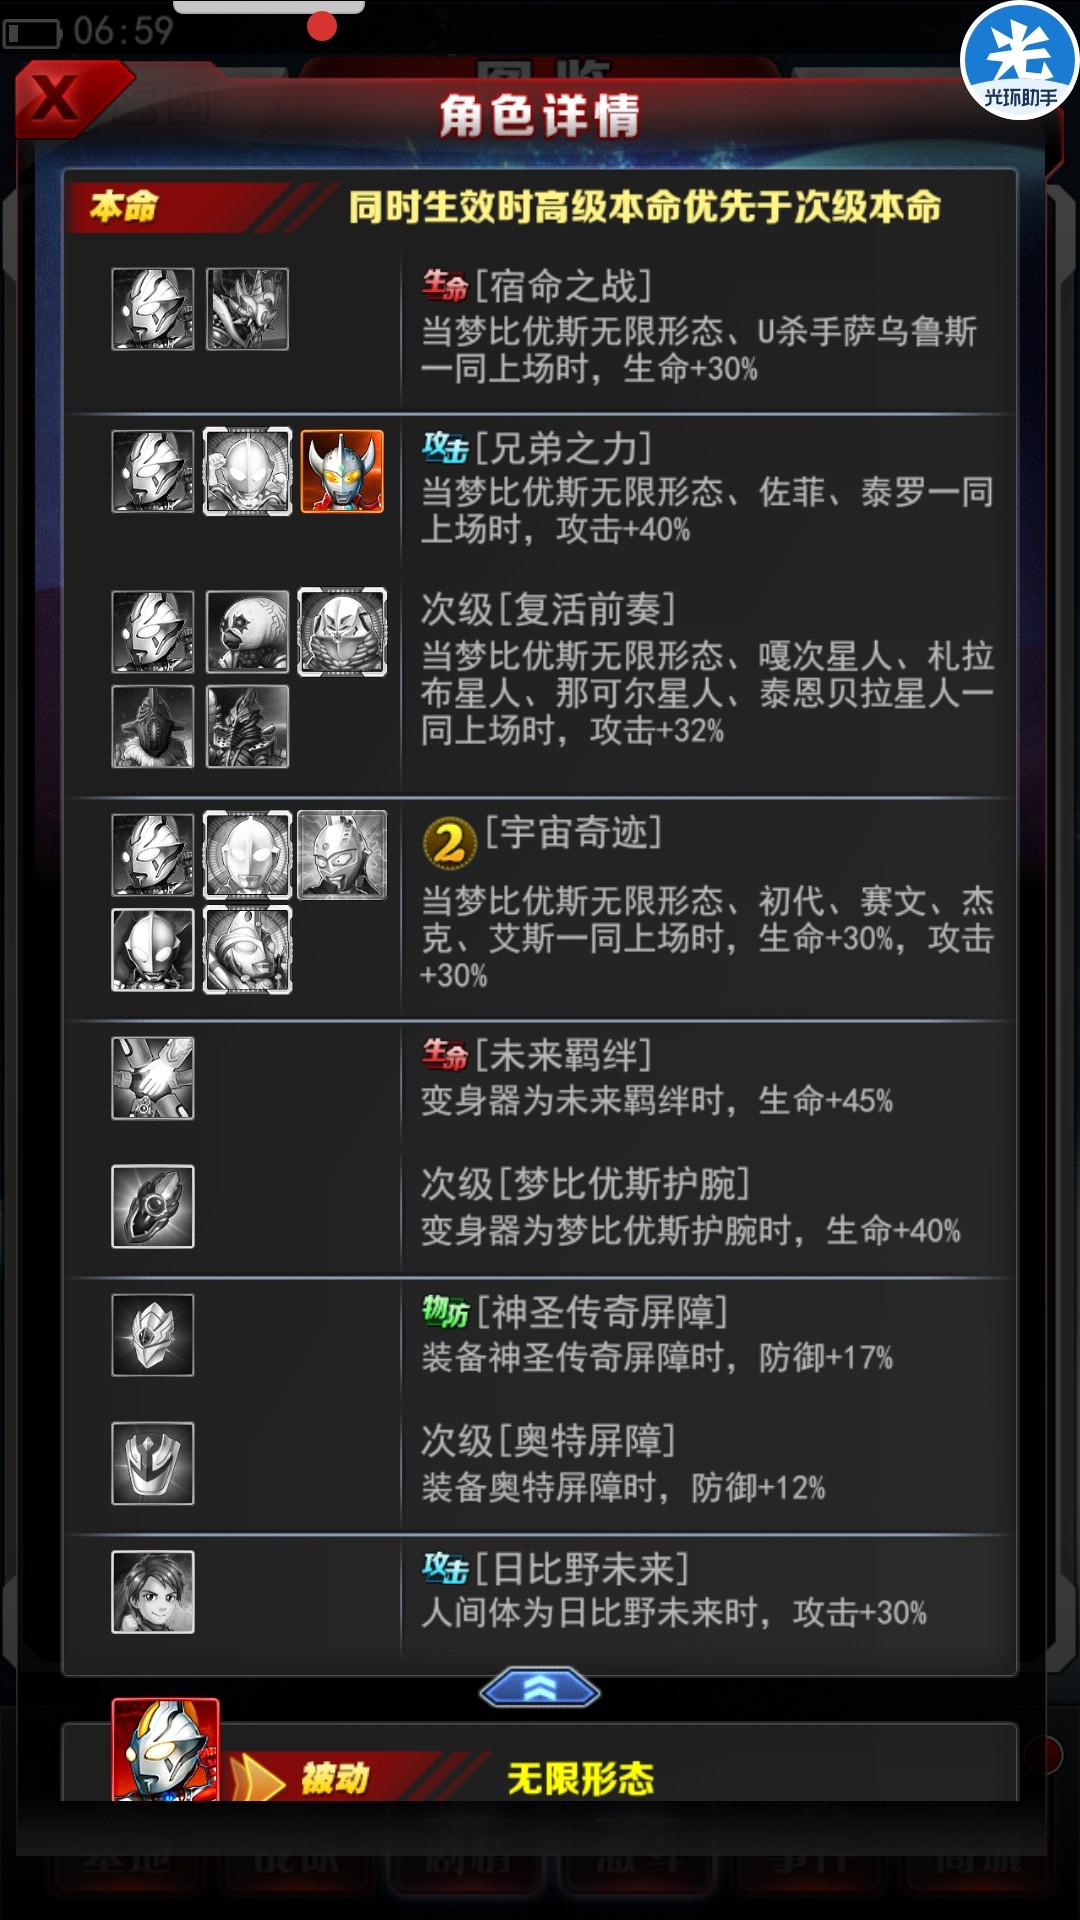Viewport: 1080px width, 1920px height.
Task: Tap the 梦比优斯护腕 bracelet icon
Action: point(153,1206)
